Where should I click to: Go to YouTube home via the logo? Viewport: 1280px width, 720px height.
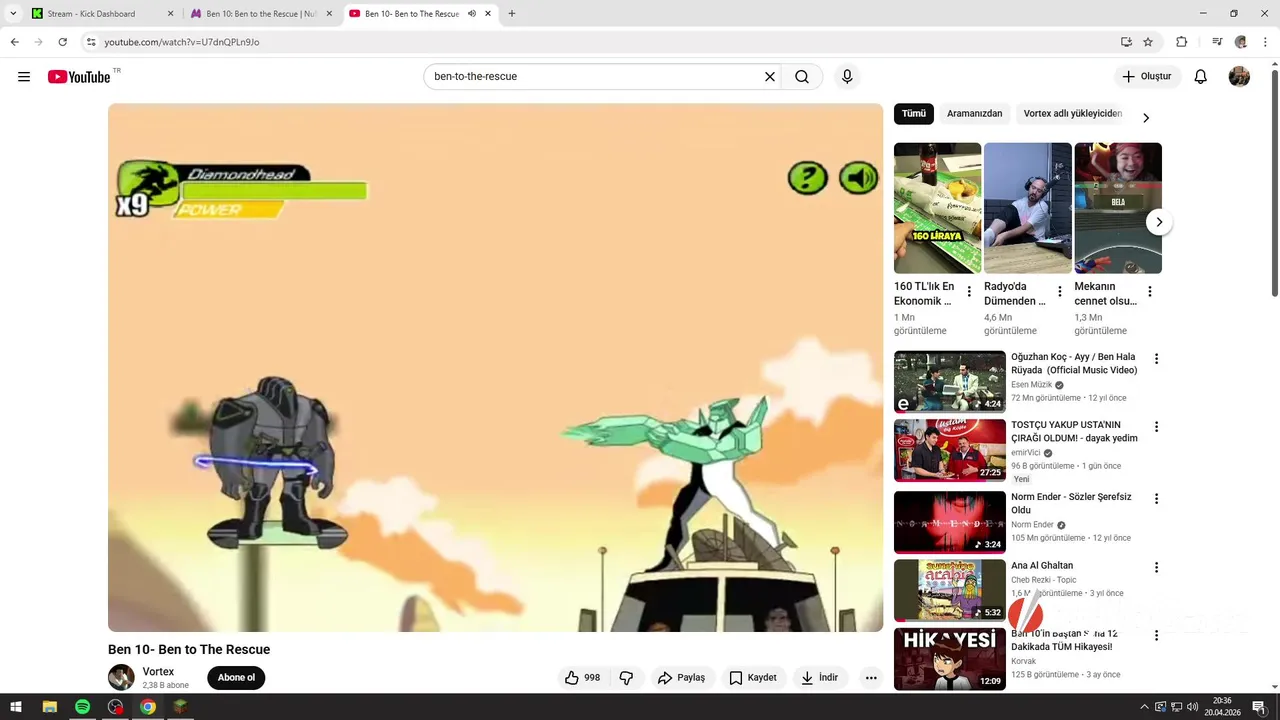point(79,77)
